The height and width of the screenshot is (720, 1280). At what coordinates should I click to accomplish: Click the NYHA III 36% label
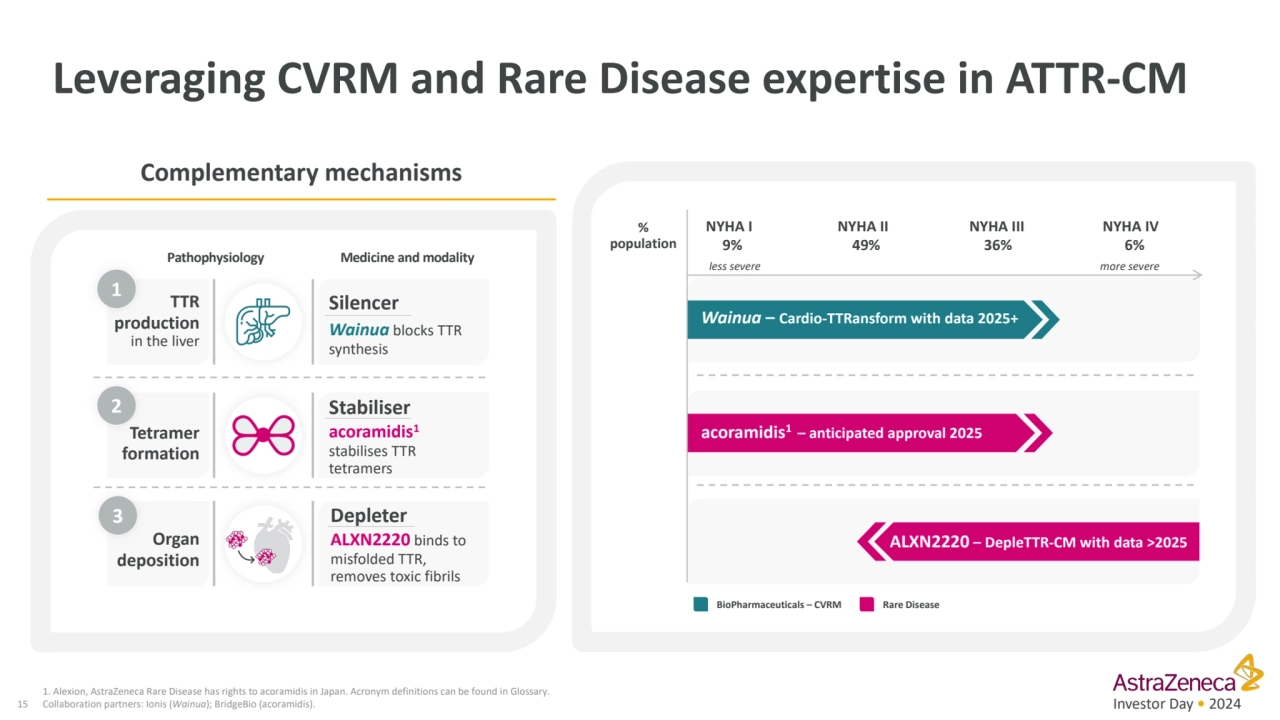pos(996,236)
